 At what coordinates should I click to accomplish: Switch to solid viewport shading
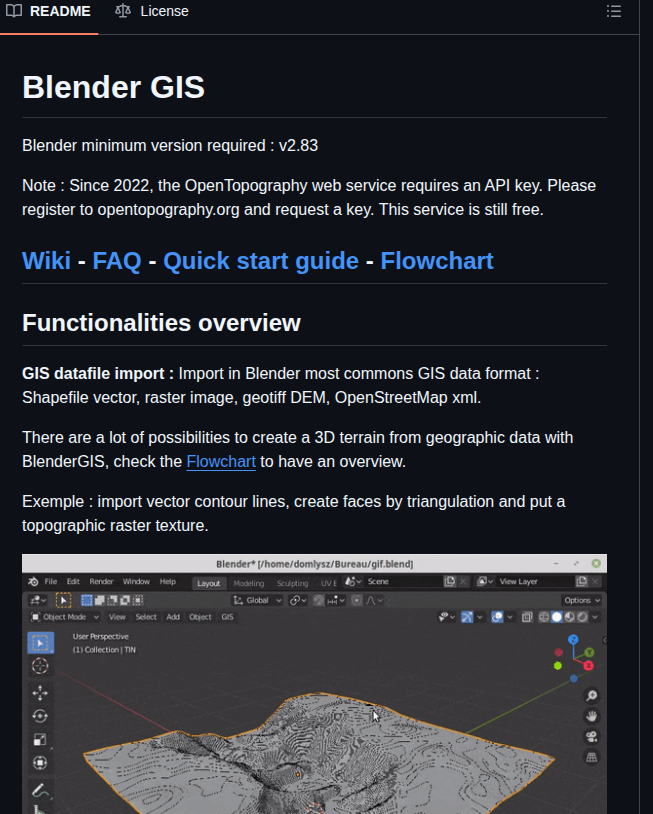556,617
